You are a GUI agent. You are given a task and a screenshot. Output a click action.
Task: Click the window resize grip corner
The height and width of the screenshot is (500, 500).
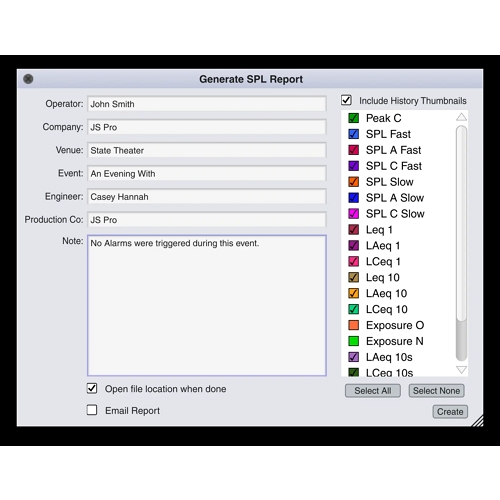coord(478,421)
